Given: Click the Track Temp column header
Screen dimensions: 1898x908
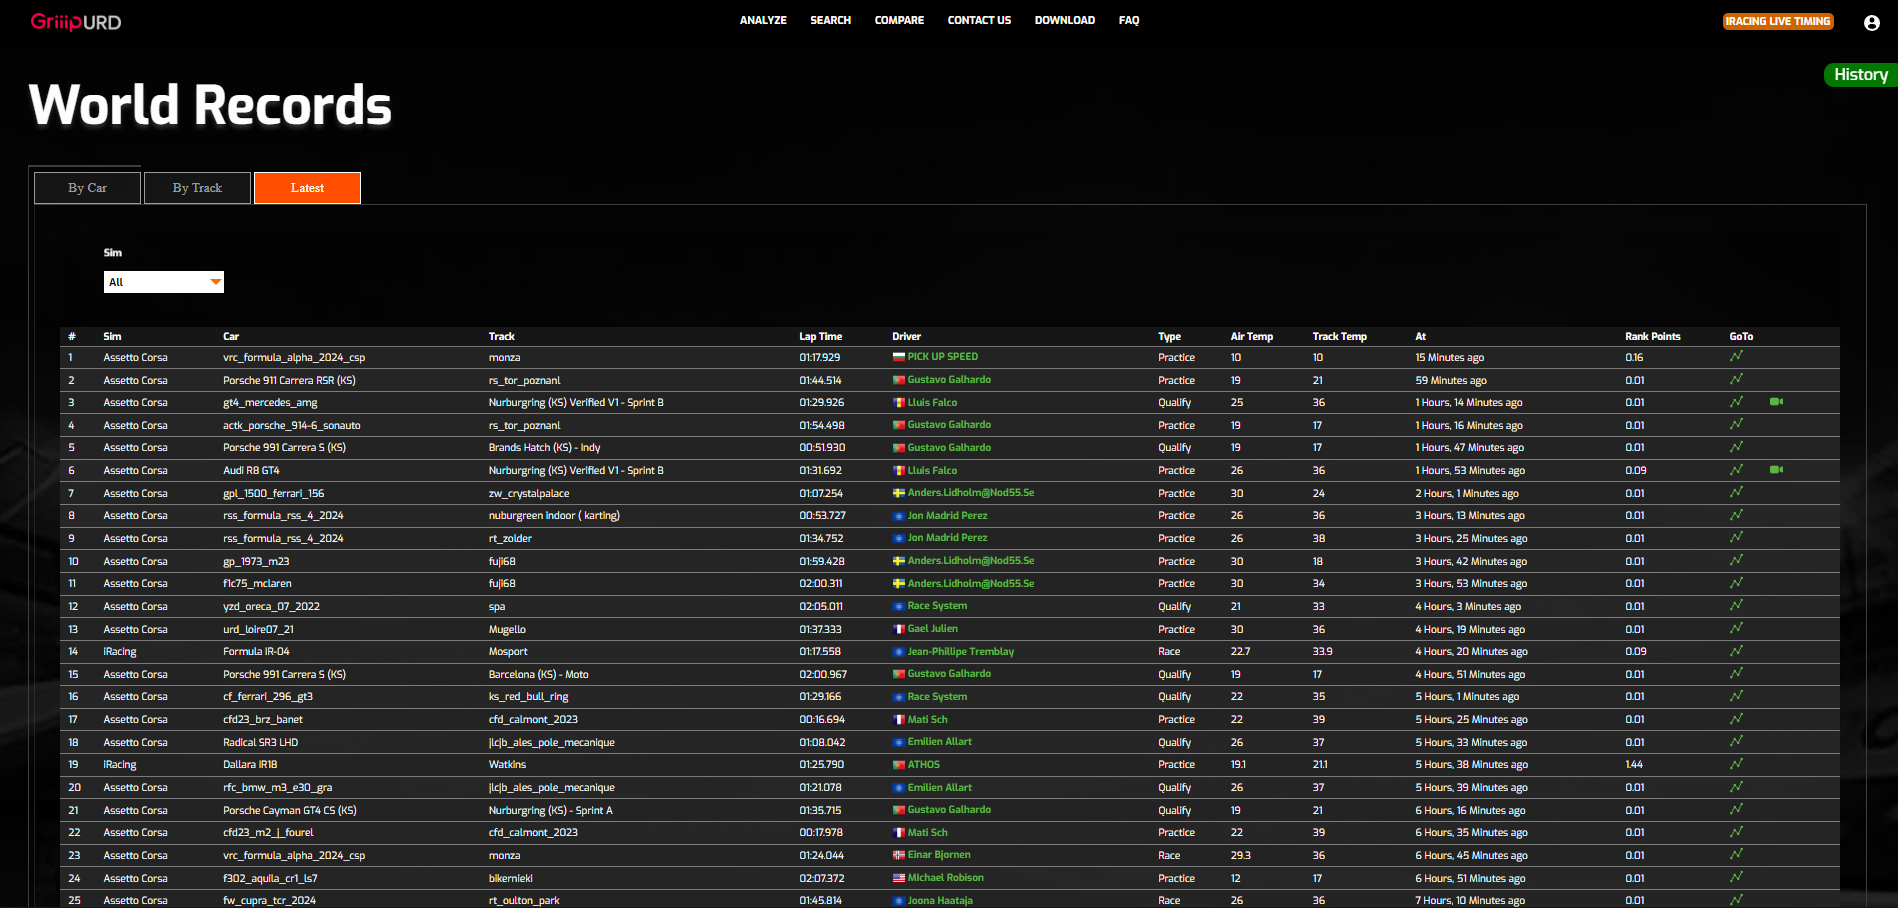Looking at the screenshot, I should pyautogui.click(x=1339, y=336).
